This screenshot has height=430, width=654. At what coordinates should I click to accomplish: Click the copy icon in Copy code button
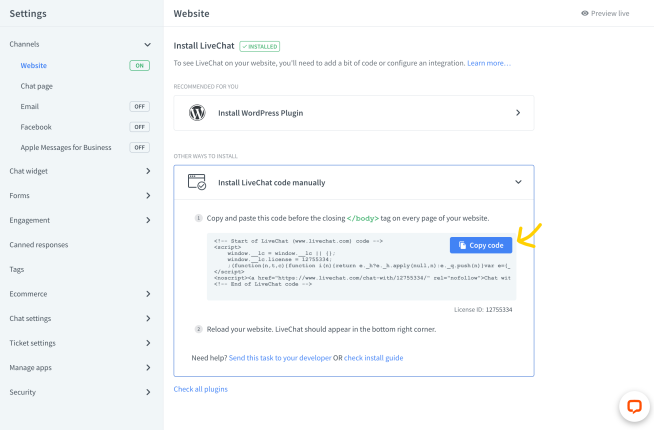462,245
